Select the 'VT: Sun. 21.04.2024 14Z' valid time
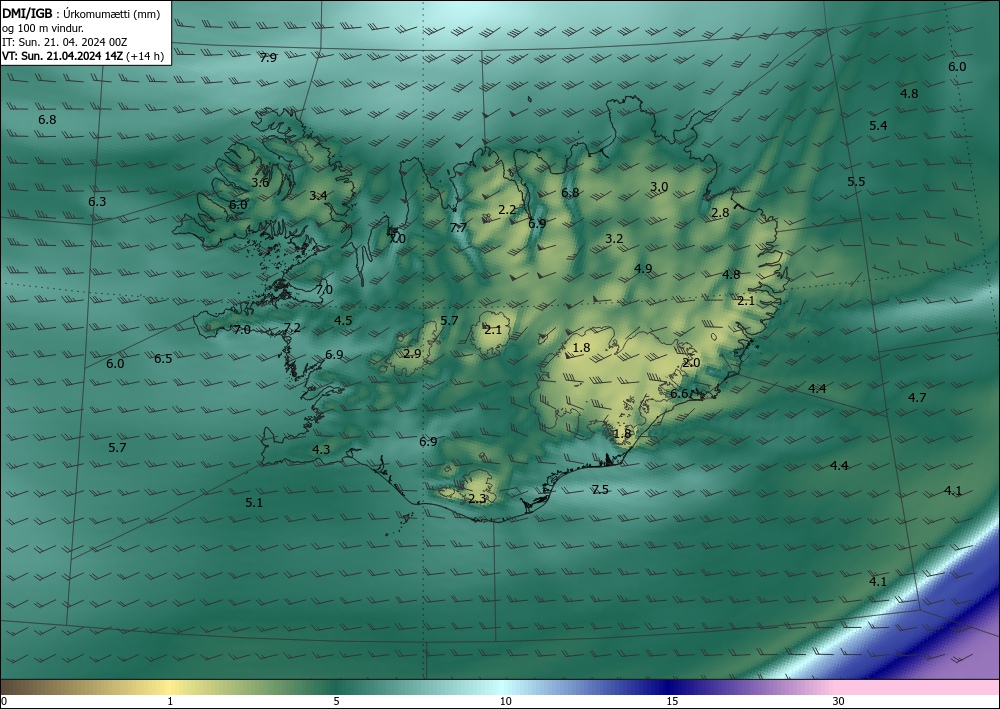The width and height of the screenshot is (1000, 709). (63, 56)
